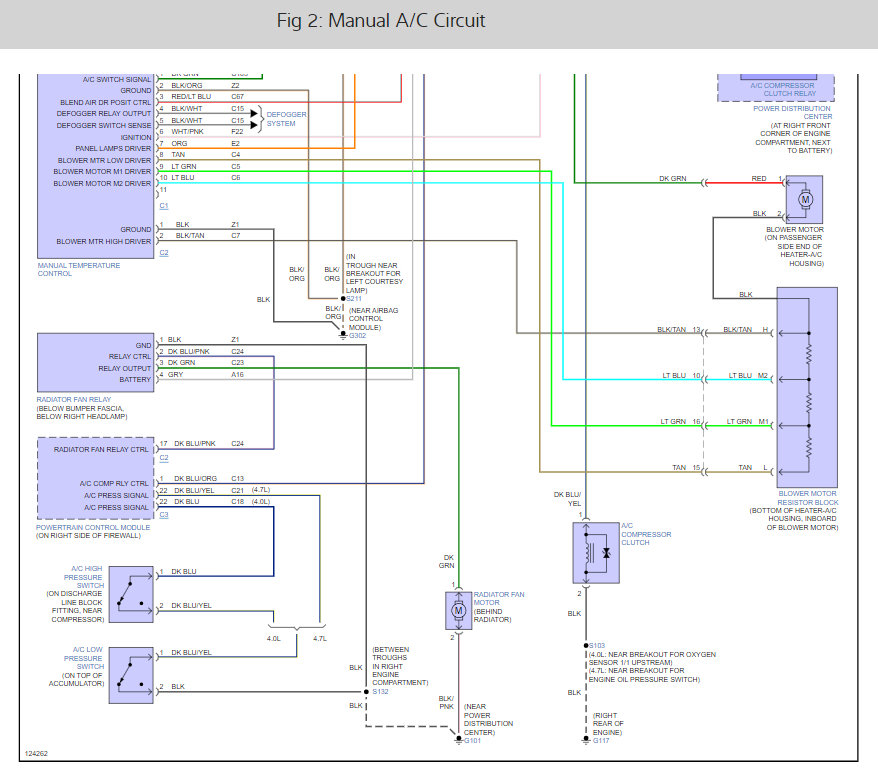The width and height of the screenshot is (878, 783).
Task: Open the G117 ground link
Action: tap(601, 740)
